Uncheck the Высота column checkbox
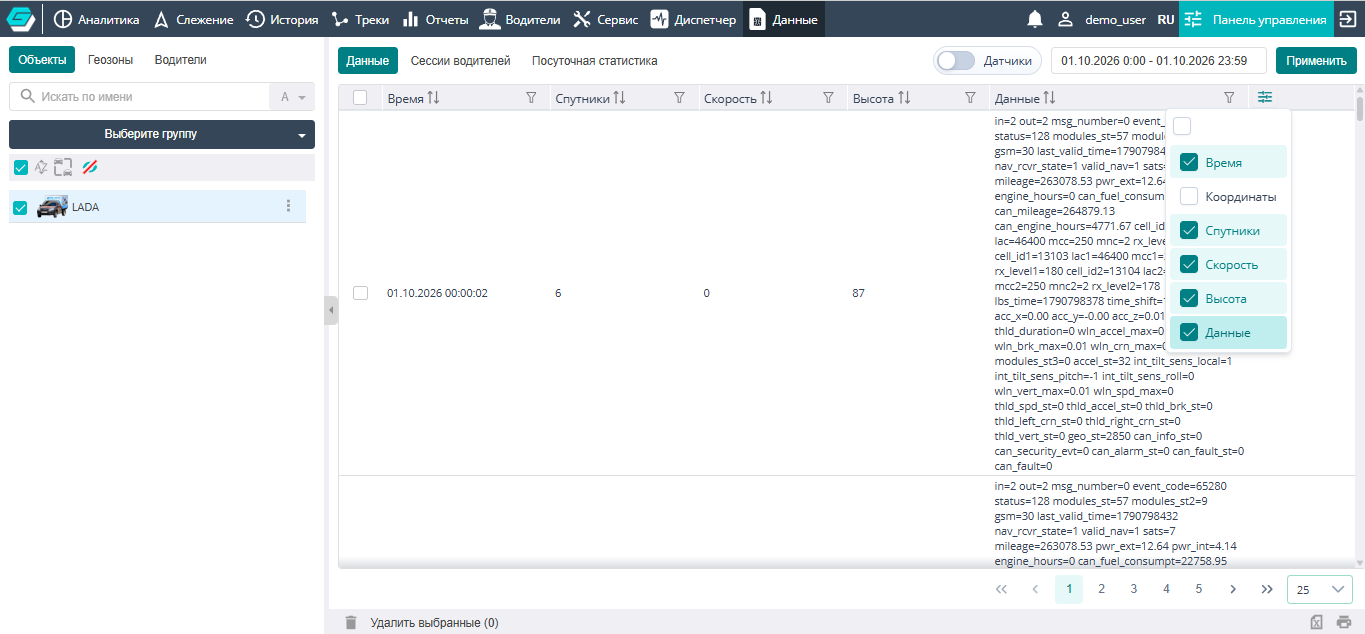1365x634 pixels. click(x=1189, y=299)
